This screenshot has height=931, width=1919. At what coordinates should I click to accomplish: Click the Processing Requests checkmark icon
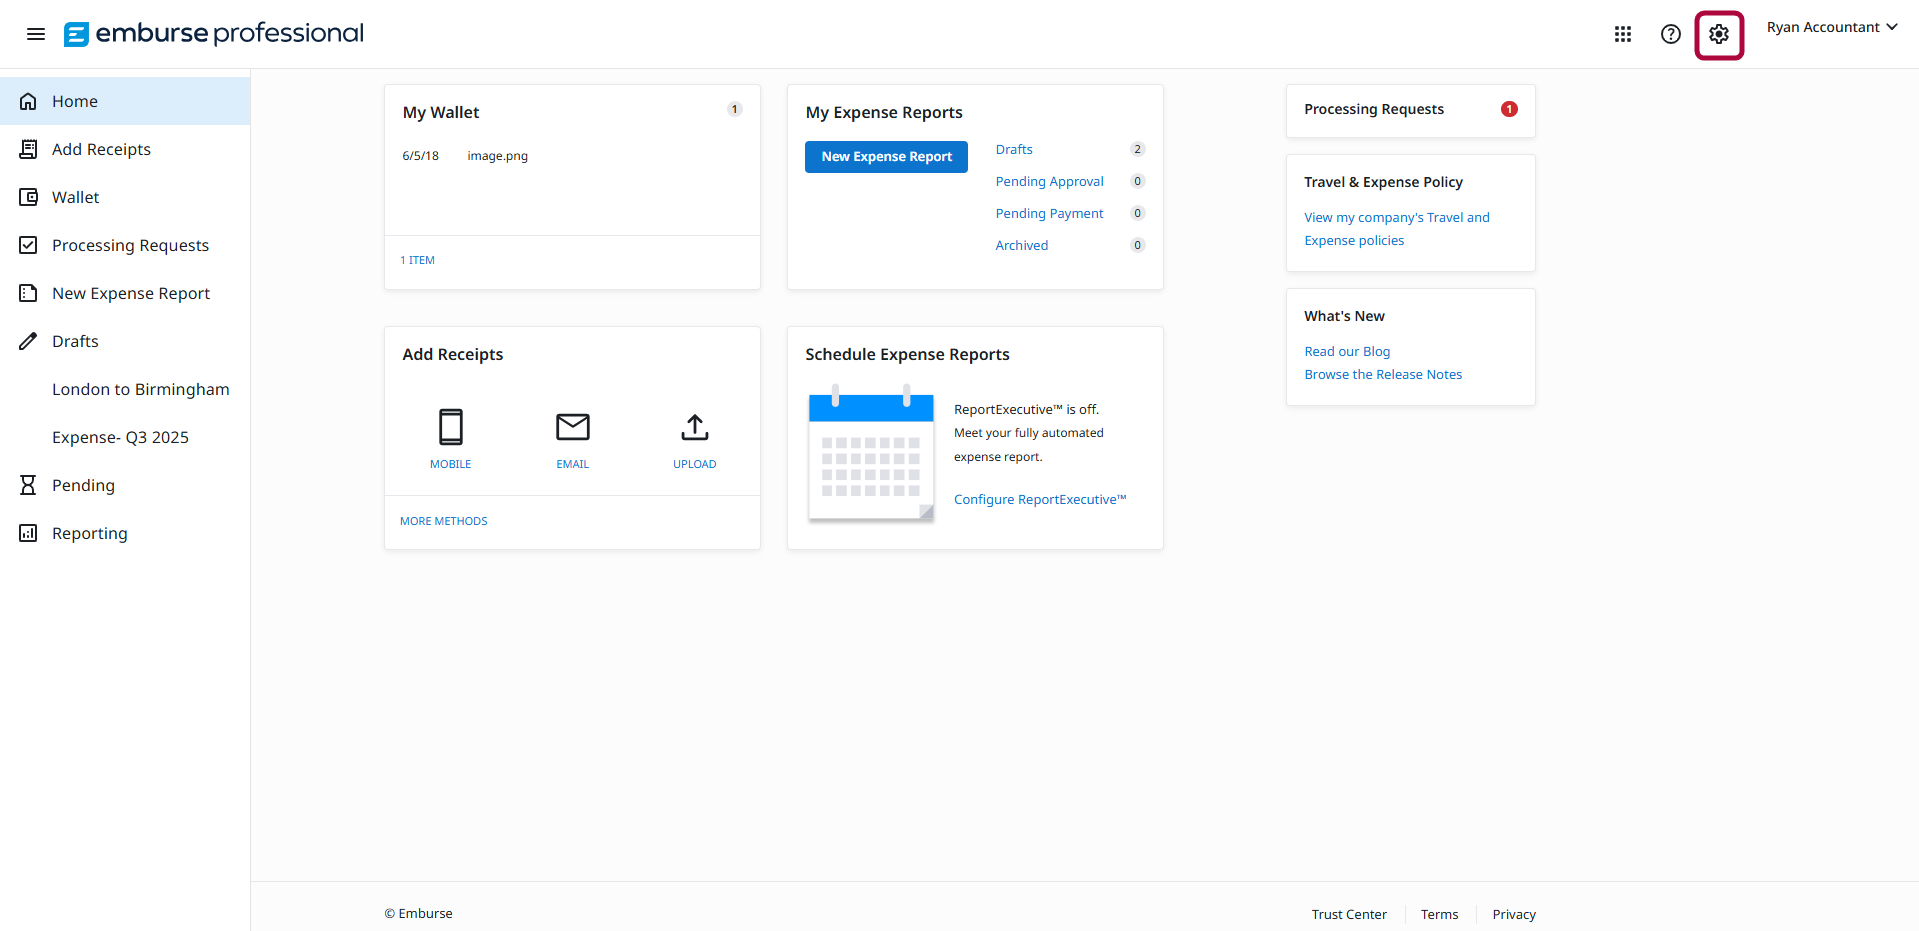point(29,244)
